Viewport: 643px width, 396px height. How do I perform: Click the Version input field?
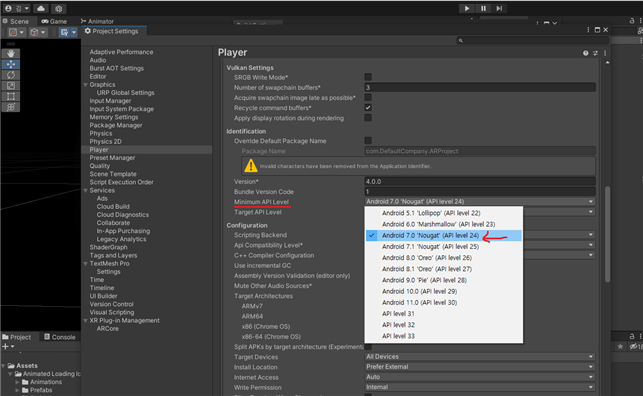click(480, 182)
